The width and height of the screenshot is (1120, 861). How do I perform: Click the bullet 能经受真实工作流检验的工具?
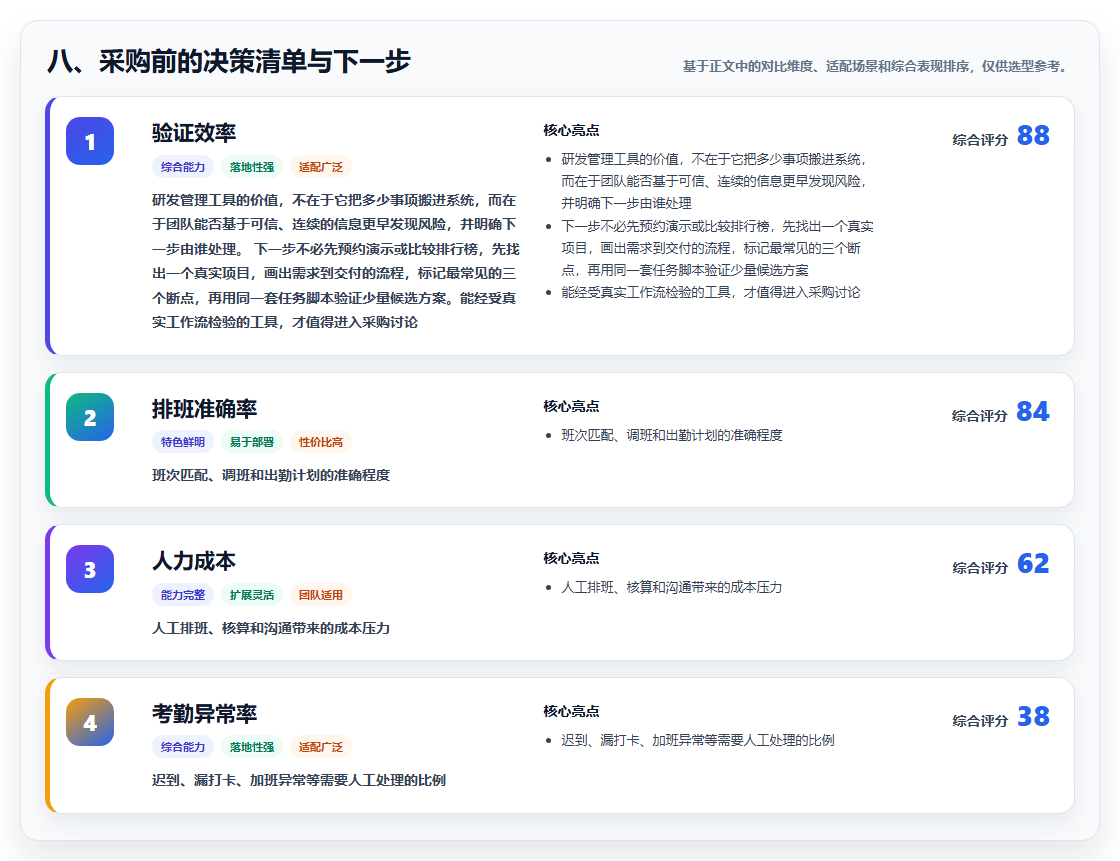point(711,292)
